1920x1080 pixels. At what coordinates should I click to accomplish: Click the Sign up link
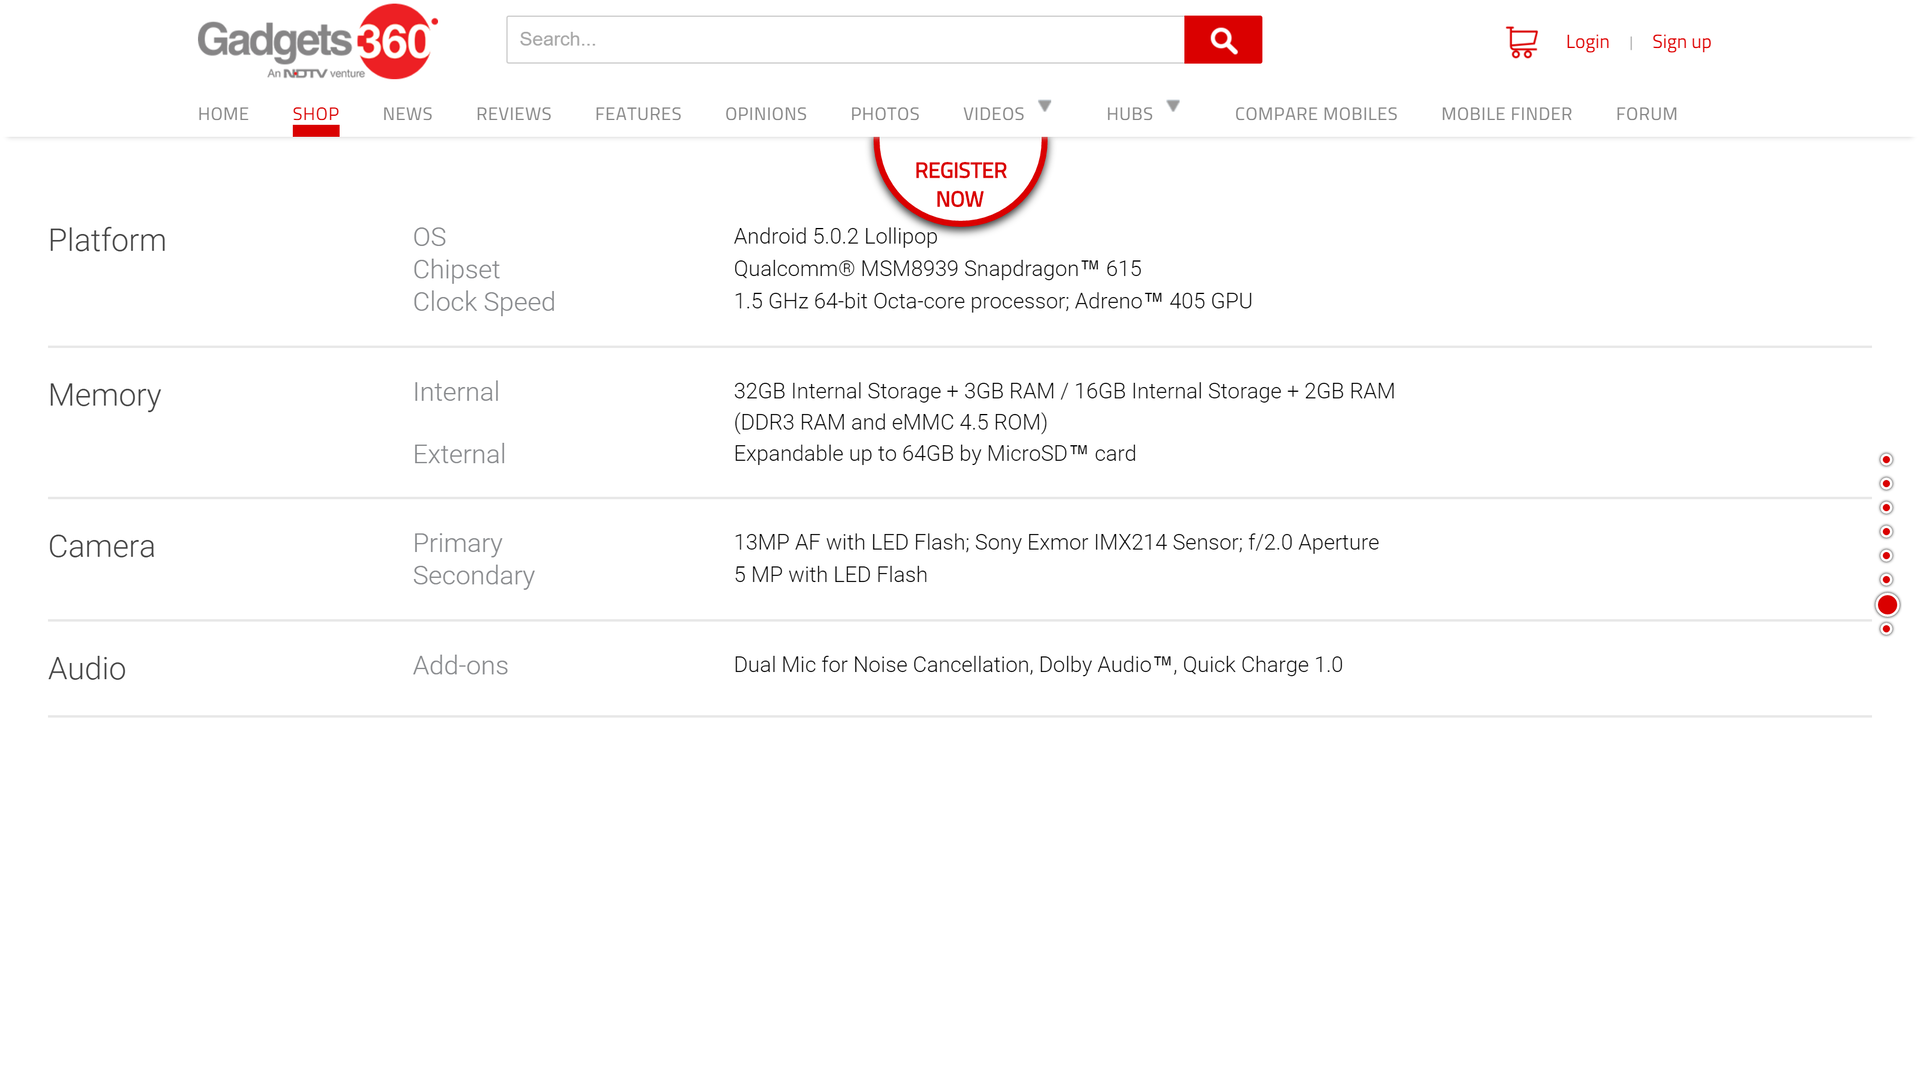1681,42
